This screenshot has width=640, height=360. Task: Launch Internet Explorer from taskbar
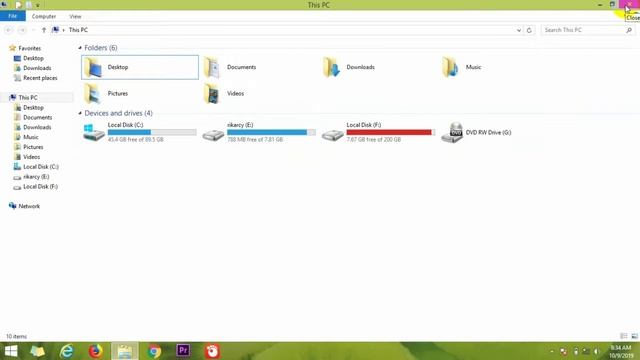click(x=67, y=351)
